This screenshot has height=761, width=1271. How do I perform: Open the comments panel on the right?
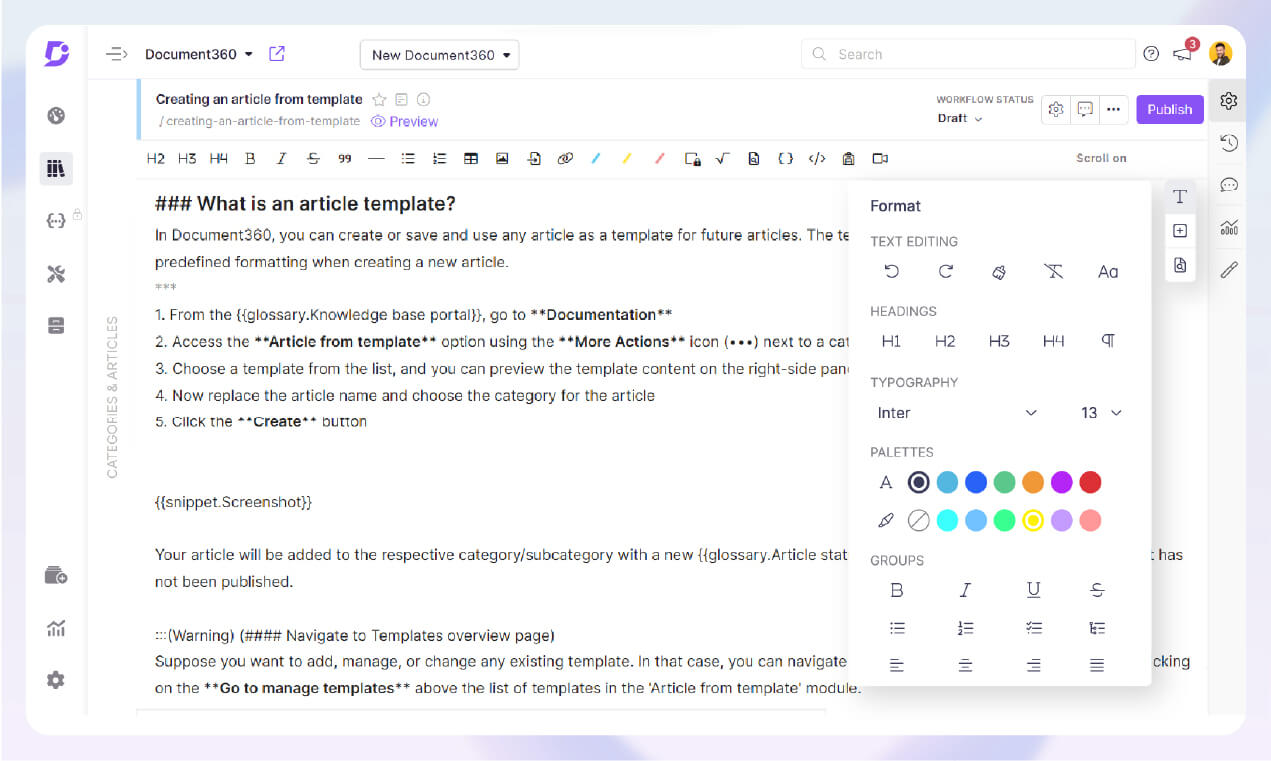1228,184
